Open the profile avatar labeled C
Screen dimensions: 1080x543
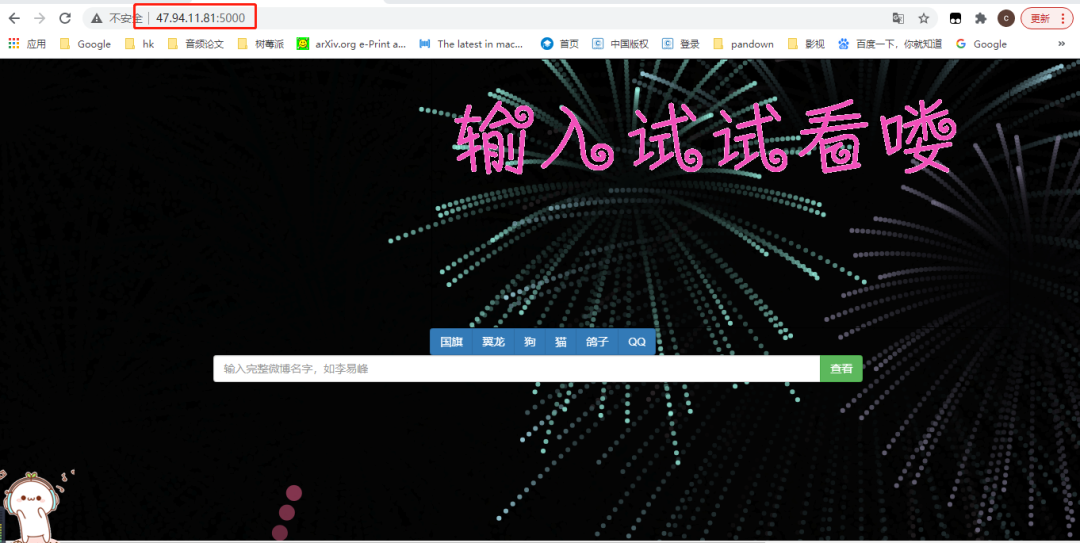coord(1006,19)
